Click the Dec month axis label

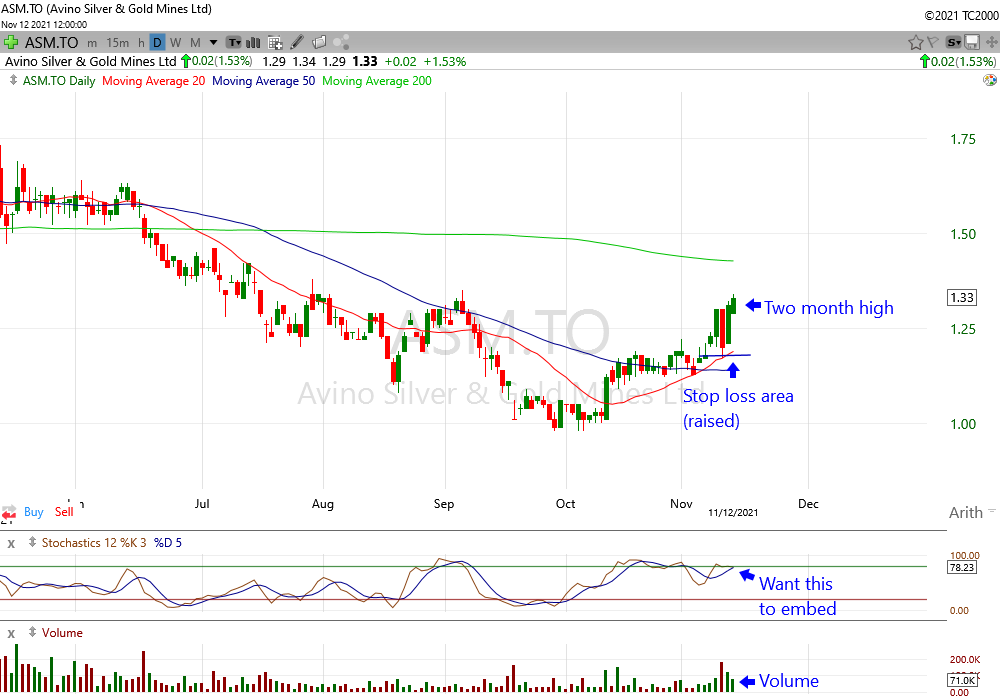[808, 504]
